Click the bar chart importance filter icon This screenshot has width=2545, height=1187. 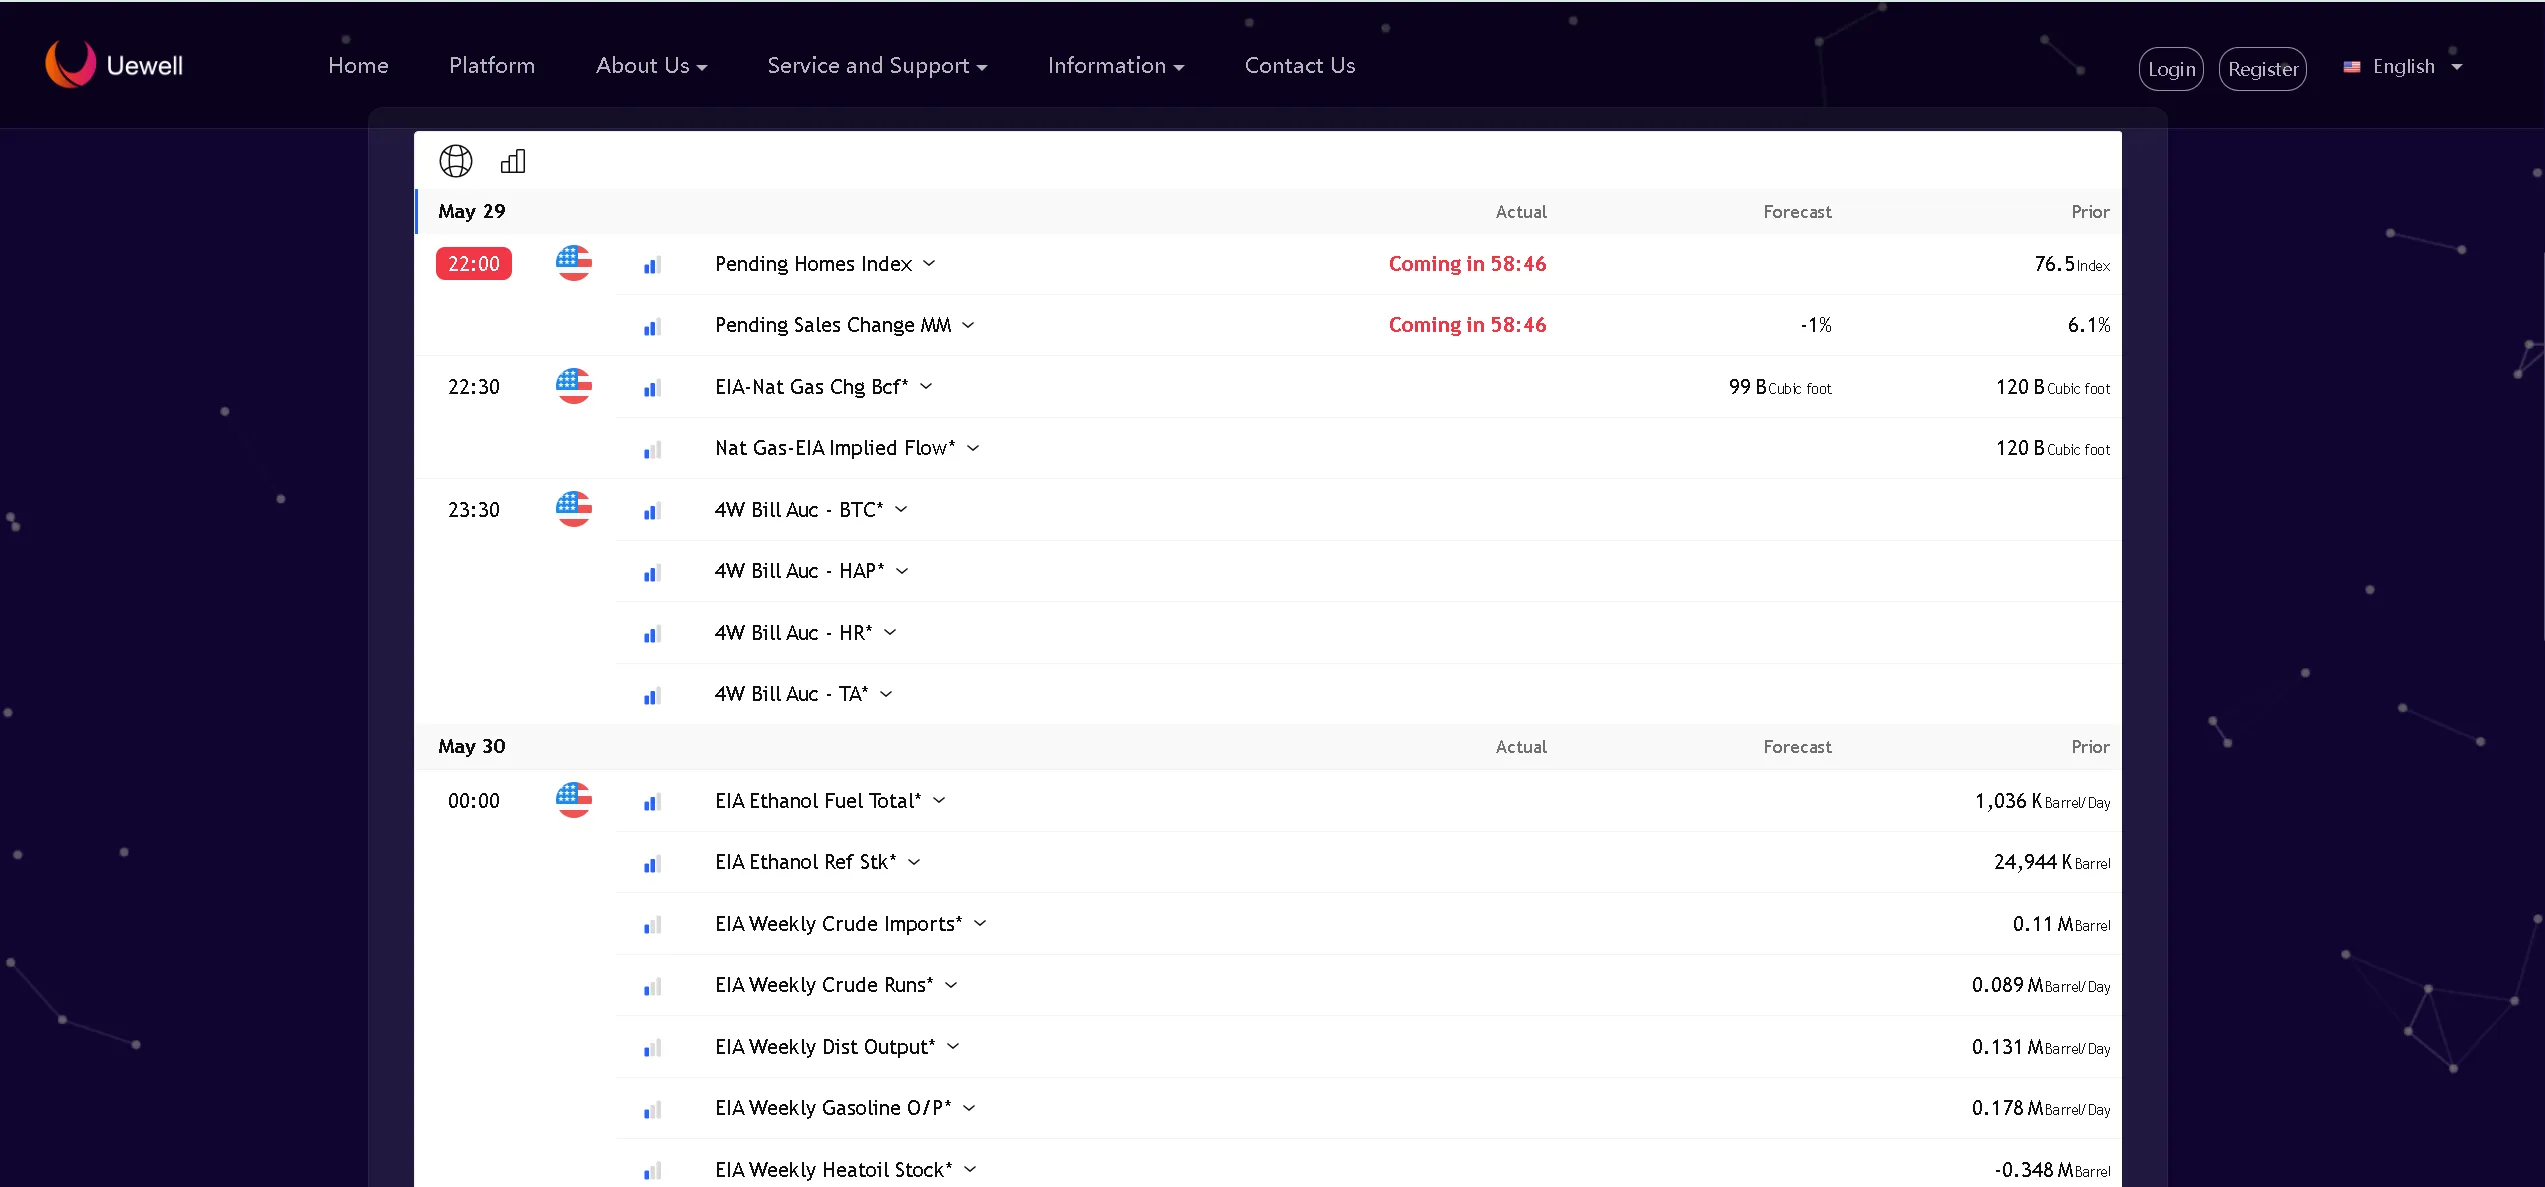tap(513, 161)
